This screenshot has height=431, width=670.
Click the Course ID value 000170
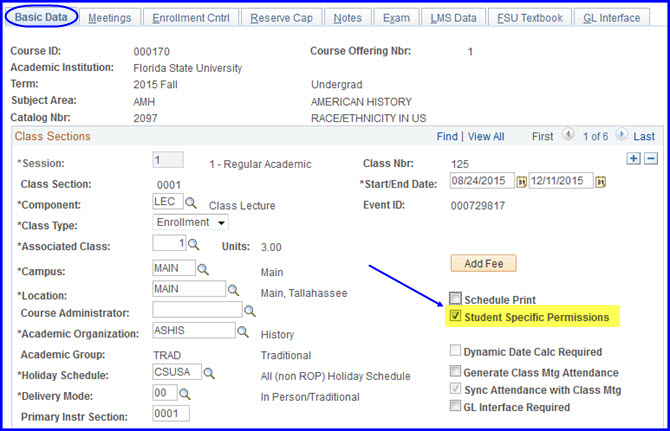[x=151, y=52]
